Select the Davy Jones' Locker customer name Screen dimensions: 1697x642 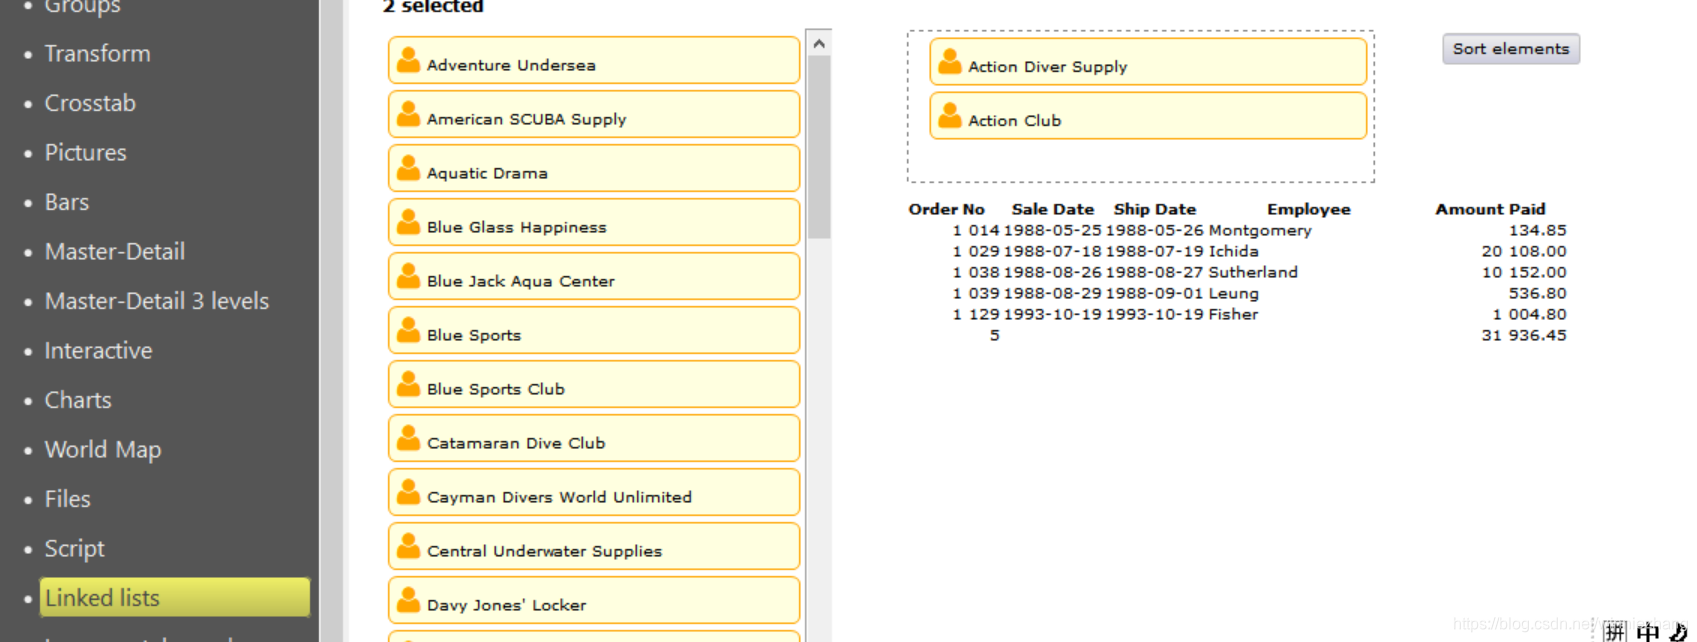(x=507, y=605)
